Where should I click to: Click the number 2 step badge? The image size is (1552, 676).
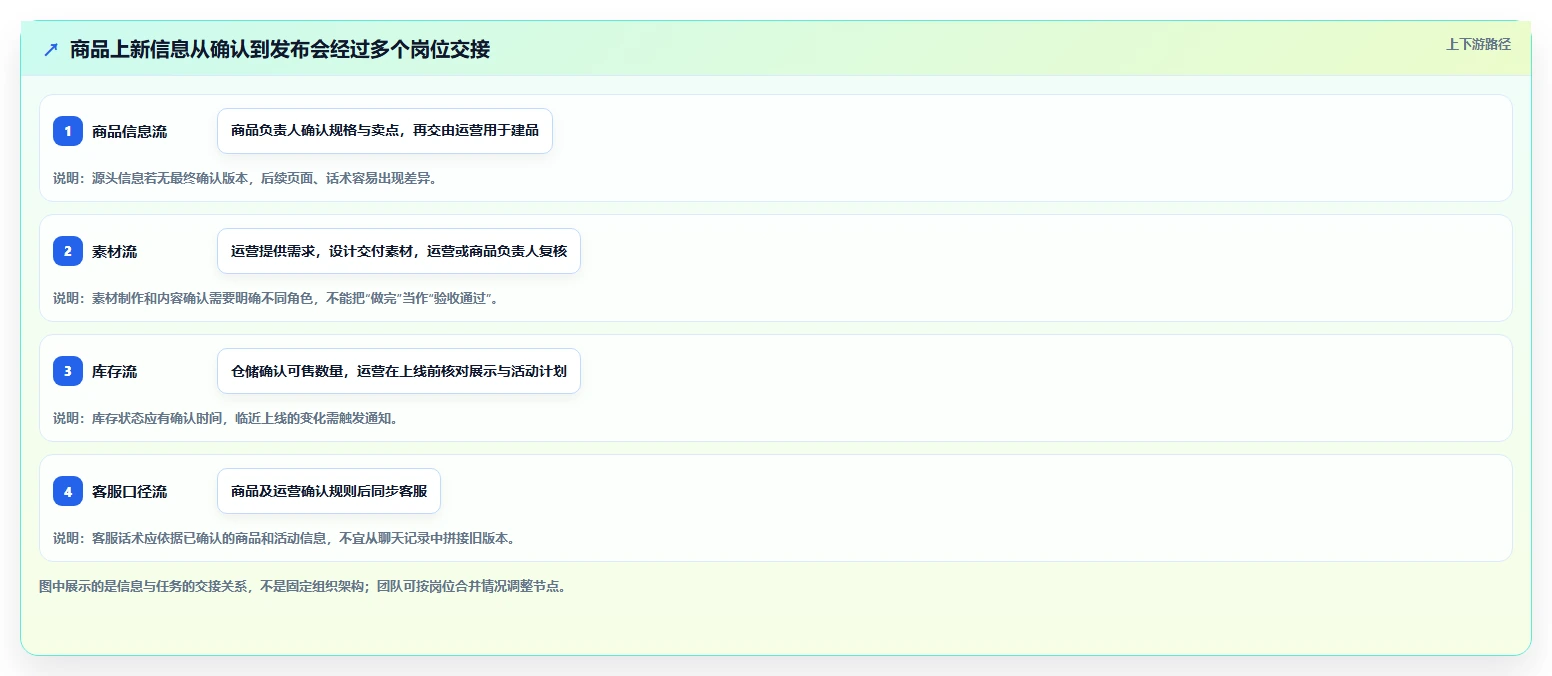click(x=68, y=251)
